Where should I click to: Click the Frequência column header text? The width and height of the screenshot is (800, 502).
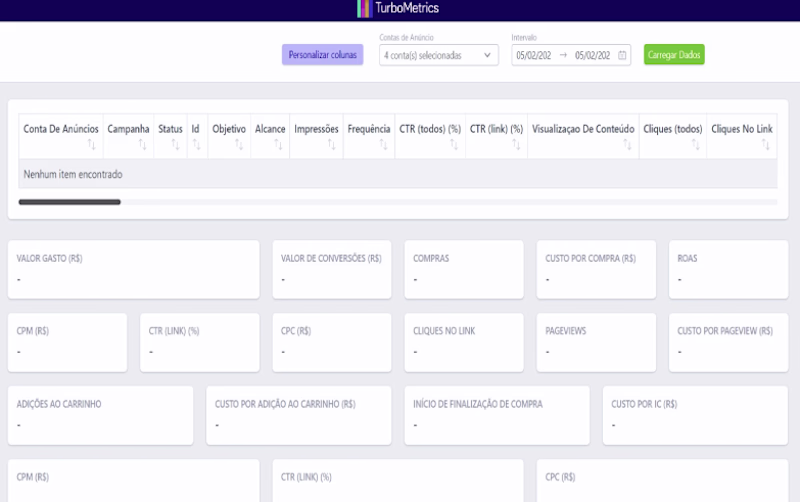pyautogui.click(x=368, y=129)
